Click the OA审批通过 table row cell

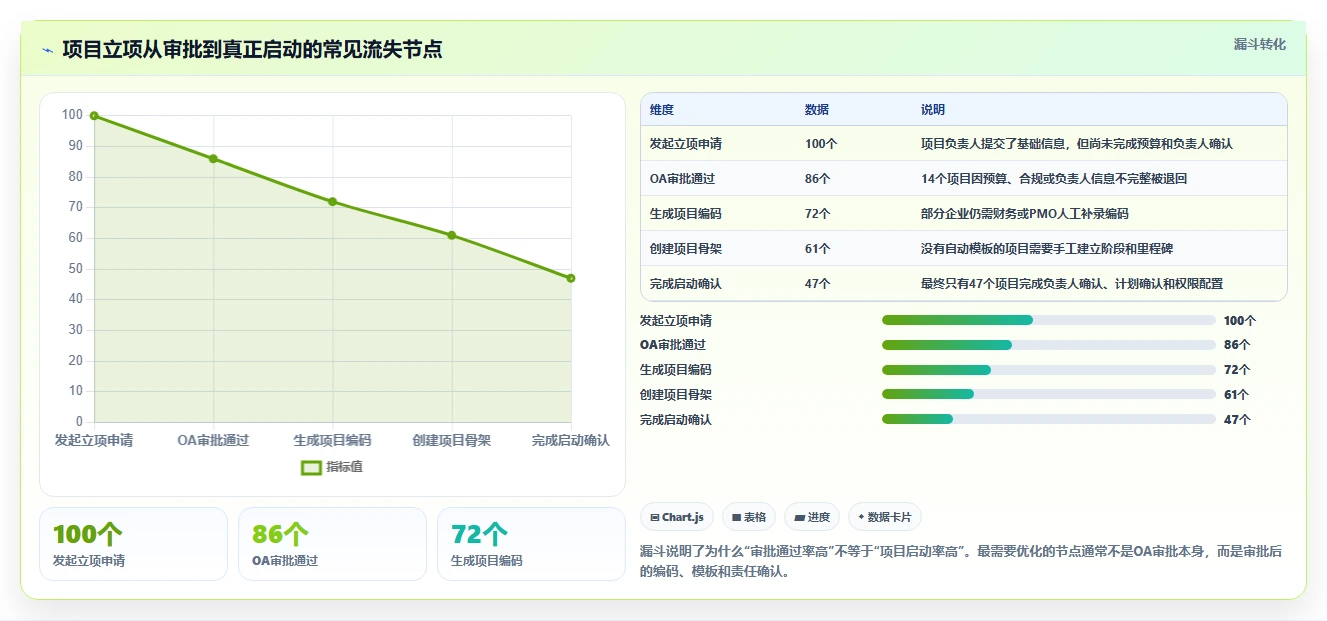tap(682, 179)
